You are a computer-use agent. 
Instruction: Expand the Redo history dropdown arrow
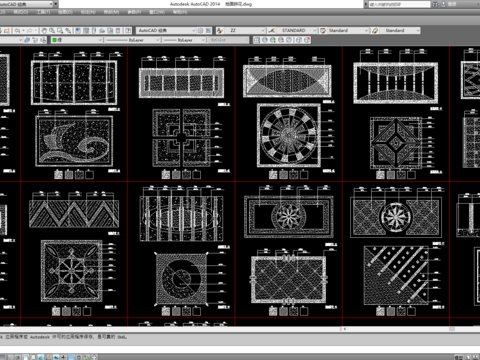[36, 31]
